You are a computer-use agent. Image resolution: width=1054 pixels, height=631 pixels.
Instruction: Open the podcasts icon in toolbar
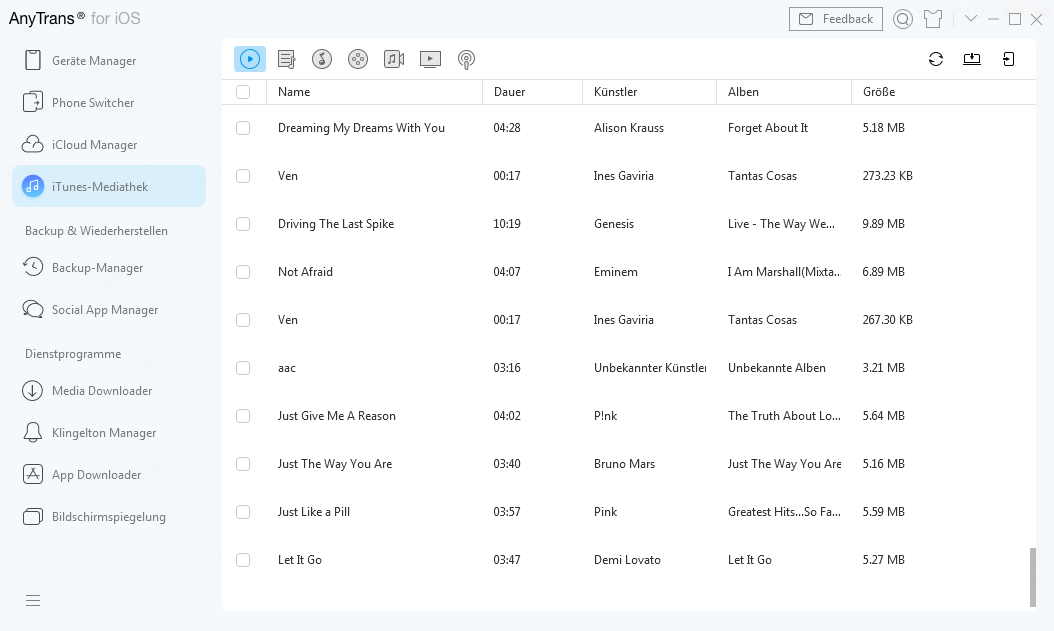(466, 59)
